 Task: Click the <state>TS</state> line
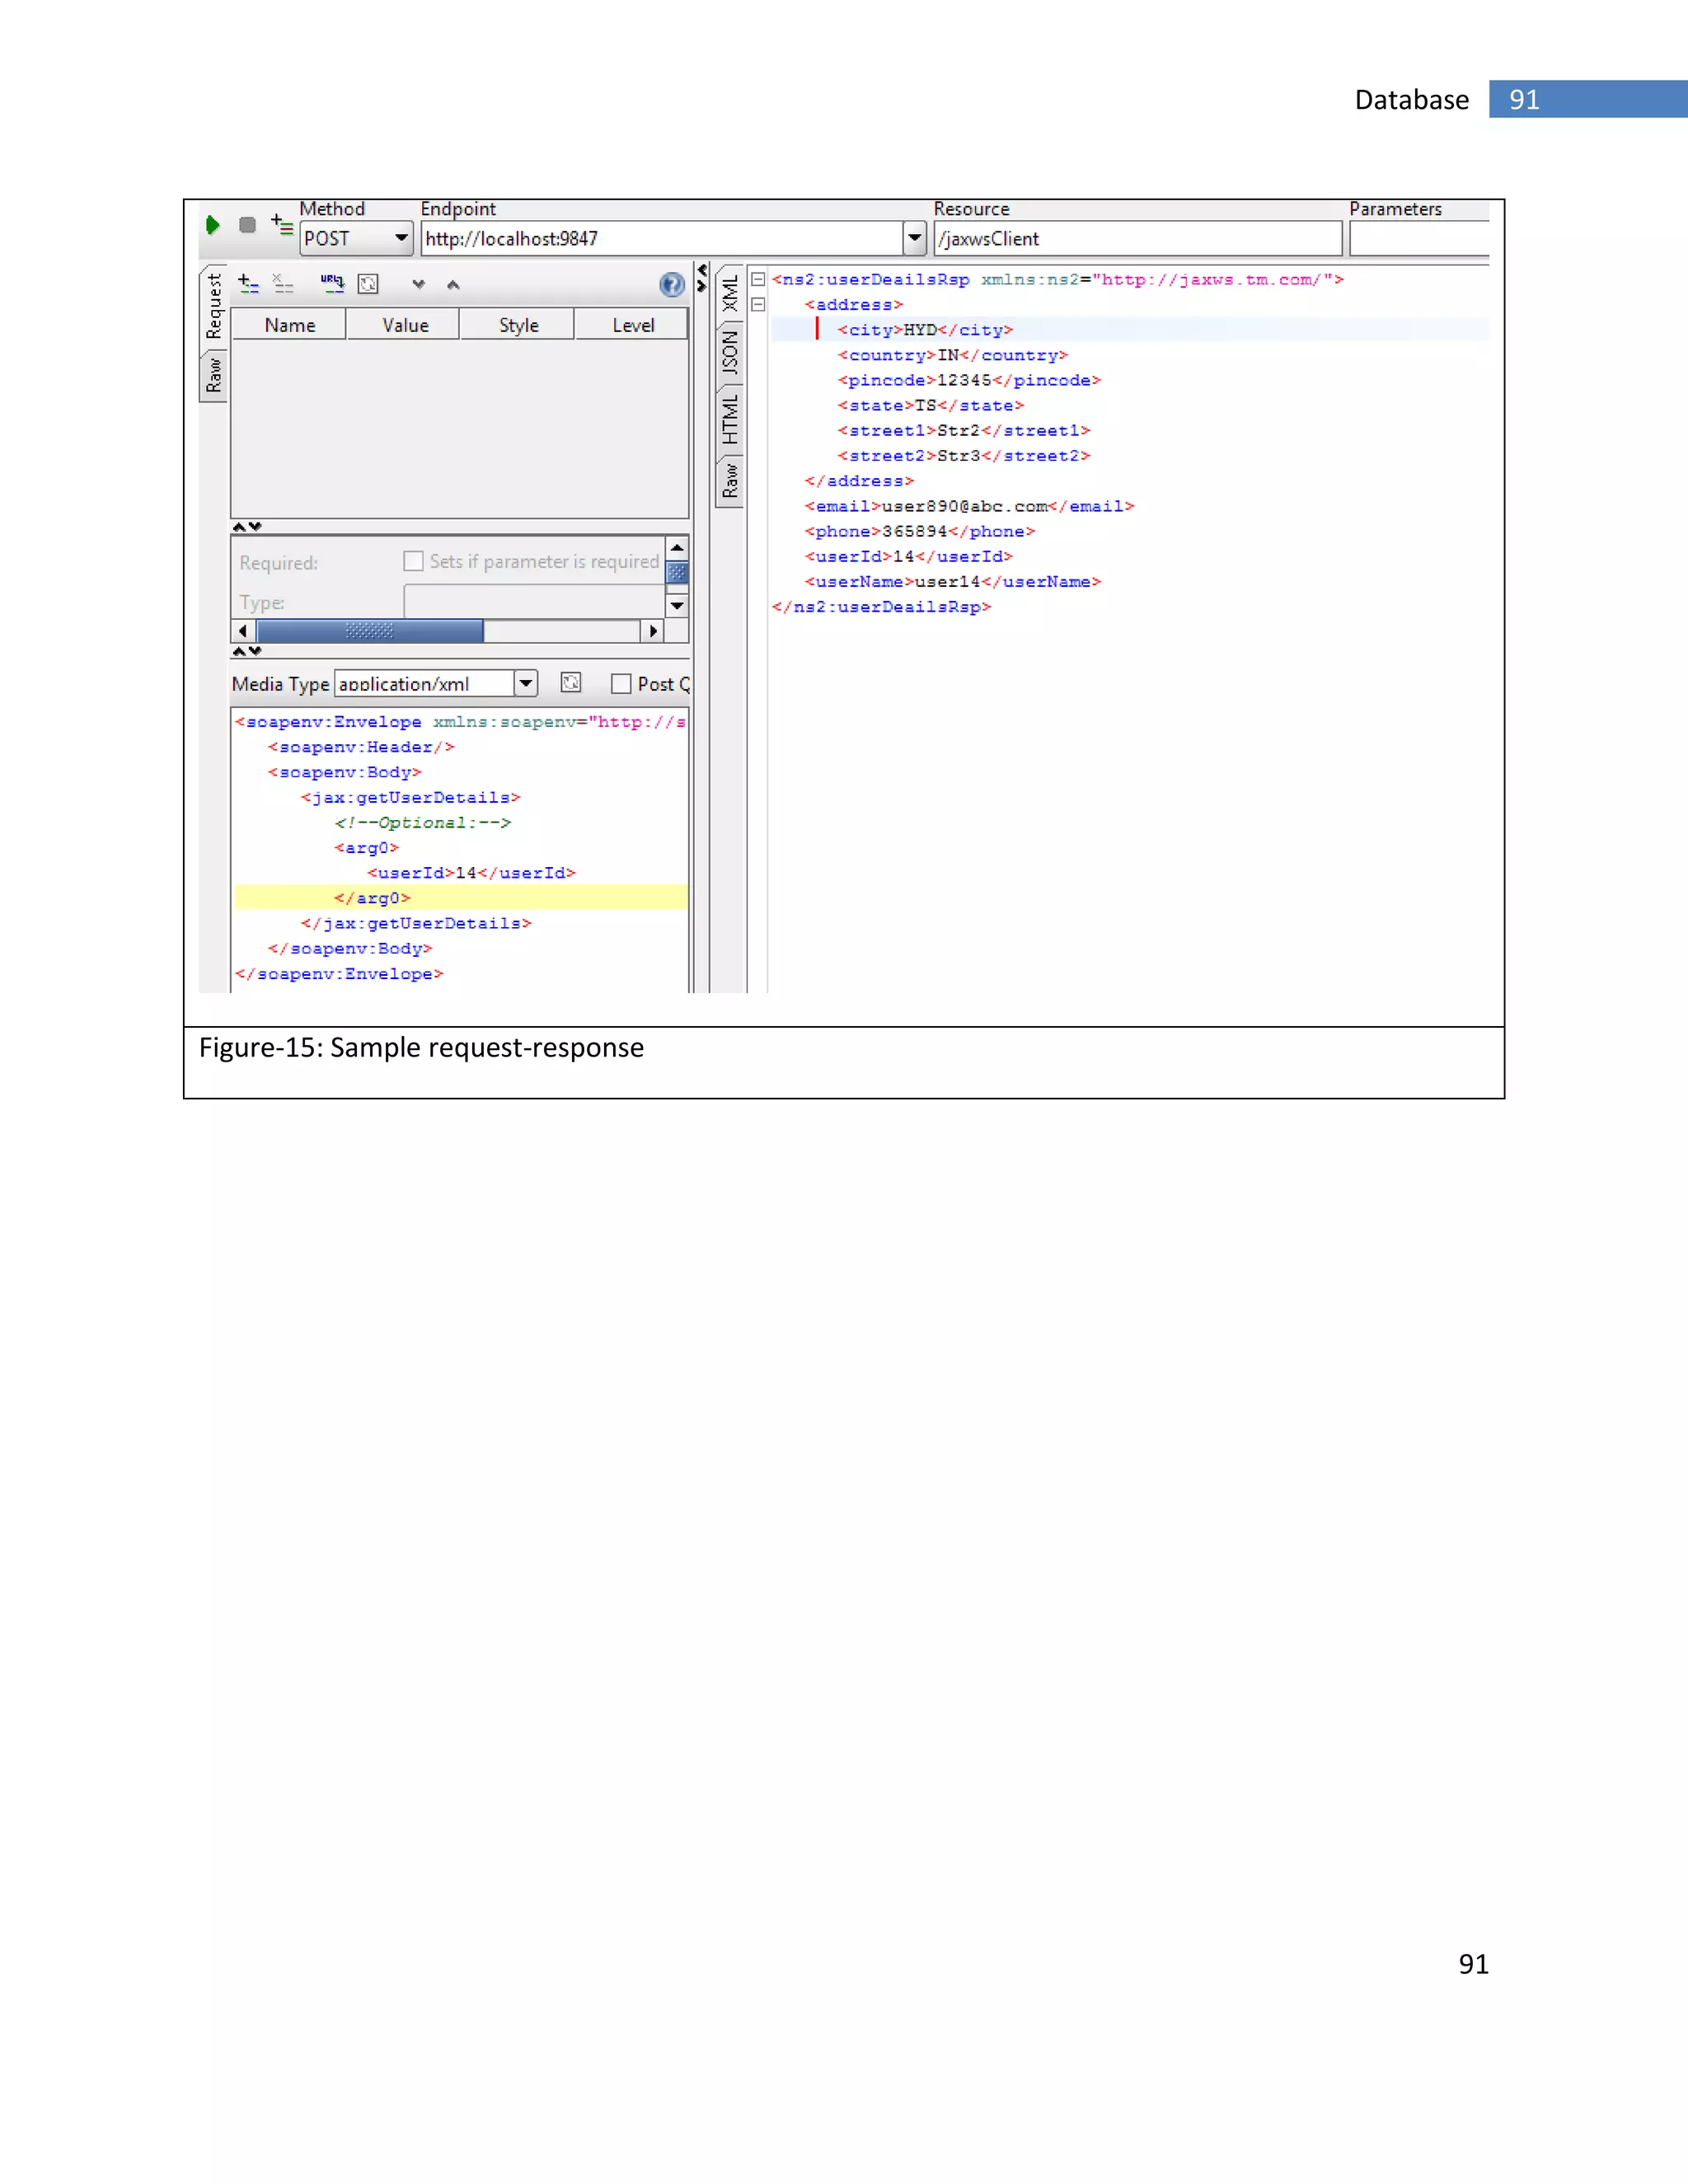tap(931, 405)
